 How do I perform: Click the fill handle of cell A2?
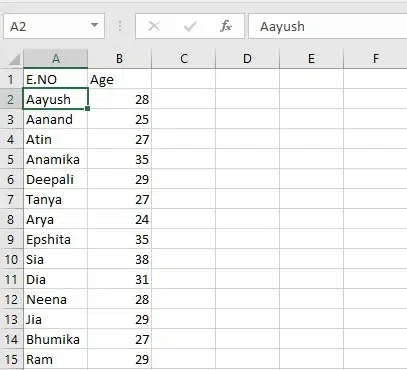pyautogui.click(x=88, y=108)
